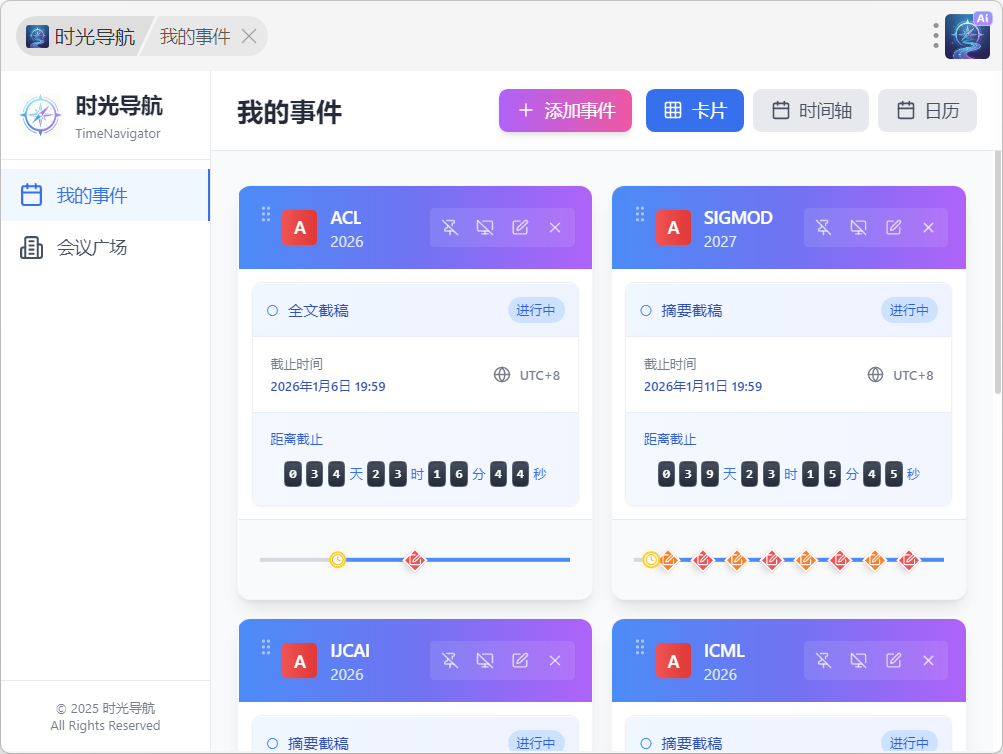This screenshot has width=1003, height=754.
Task: Click the yellow clock marker on ACL timeline
Action: (x=338, y=560)
